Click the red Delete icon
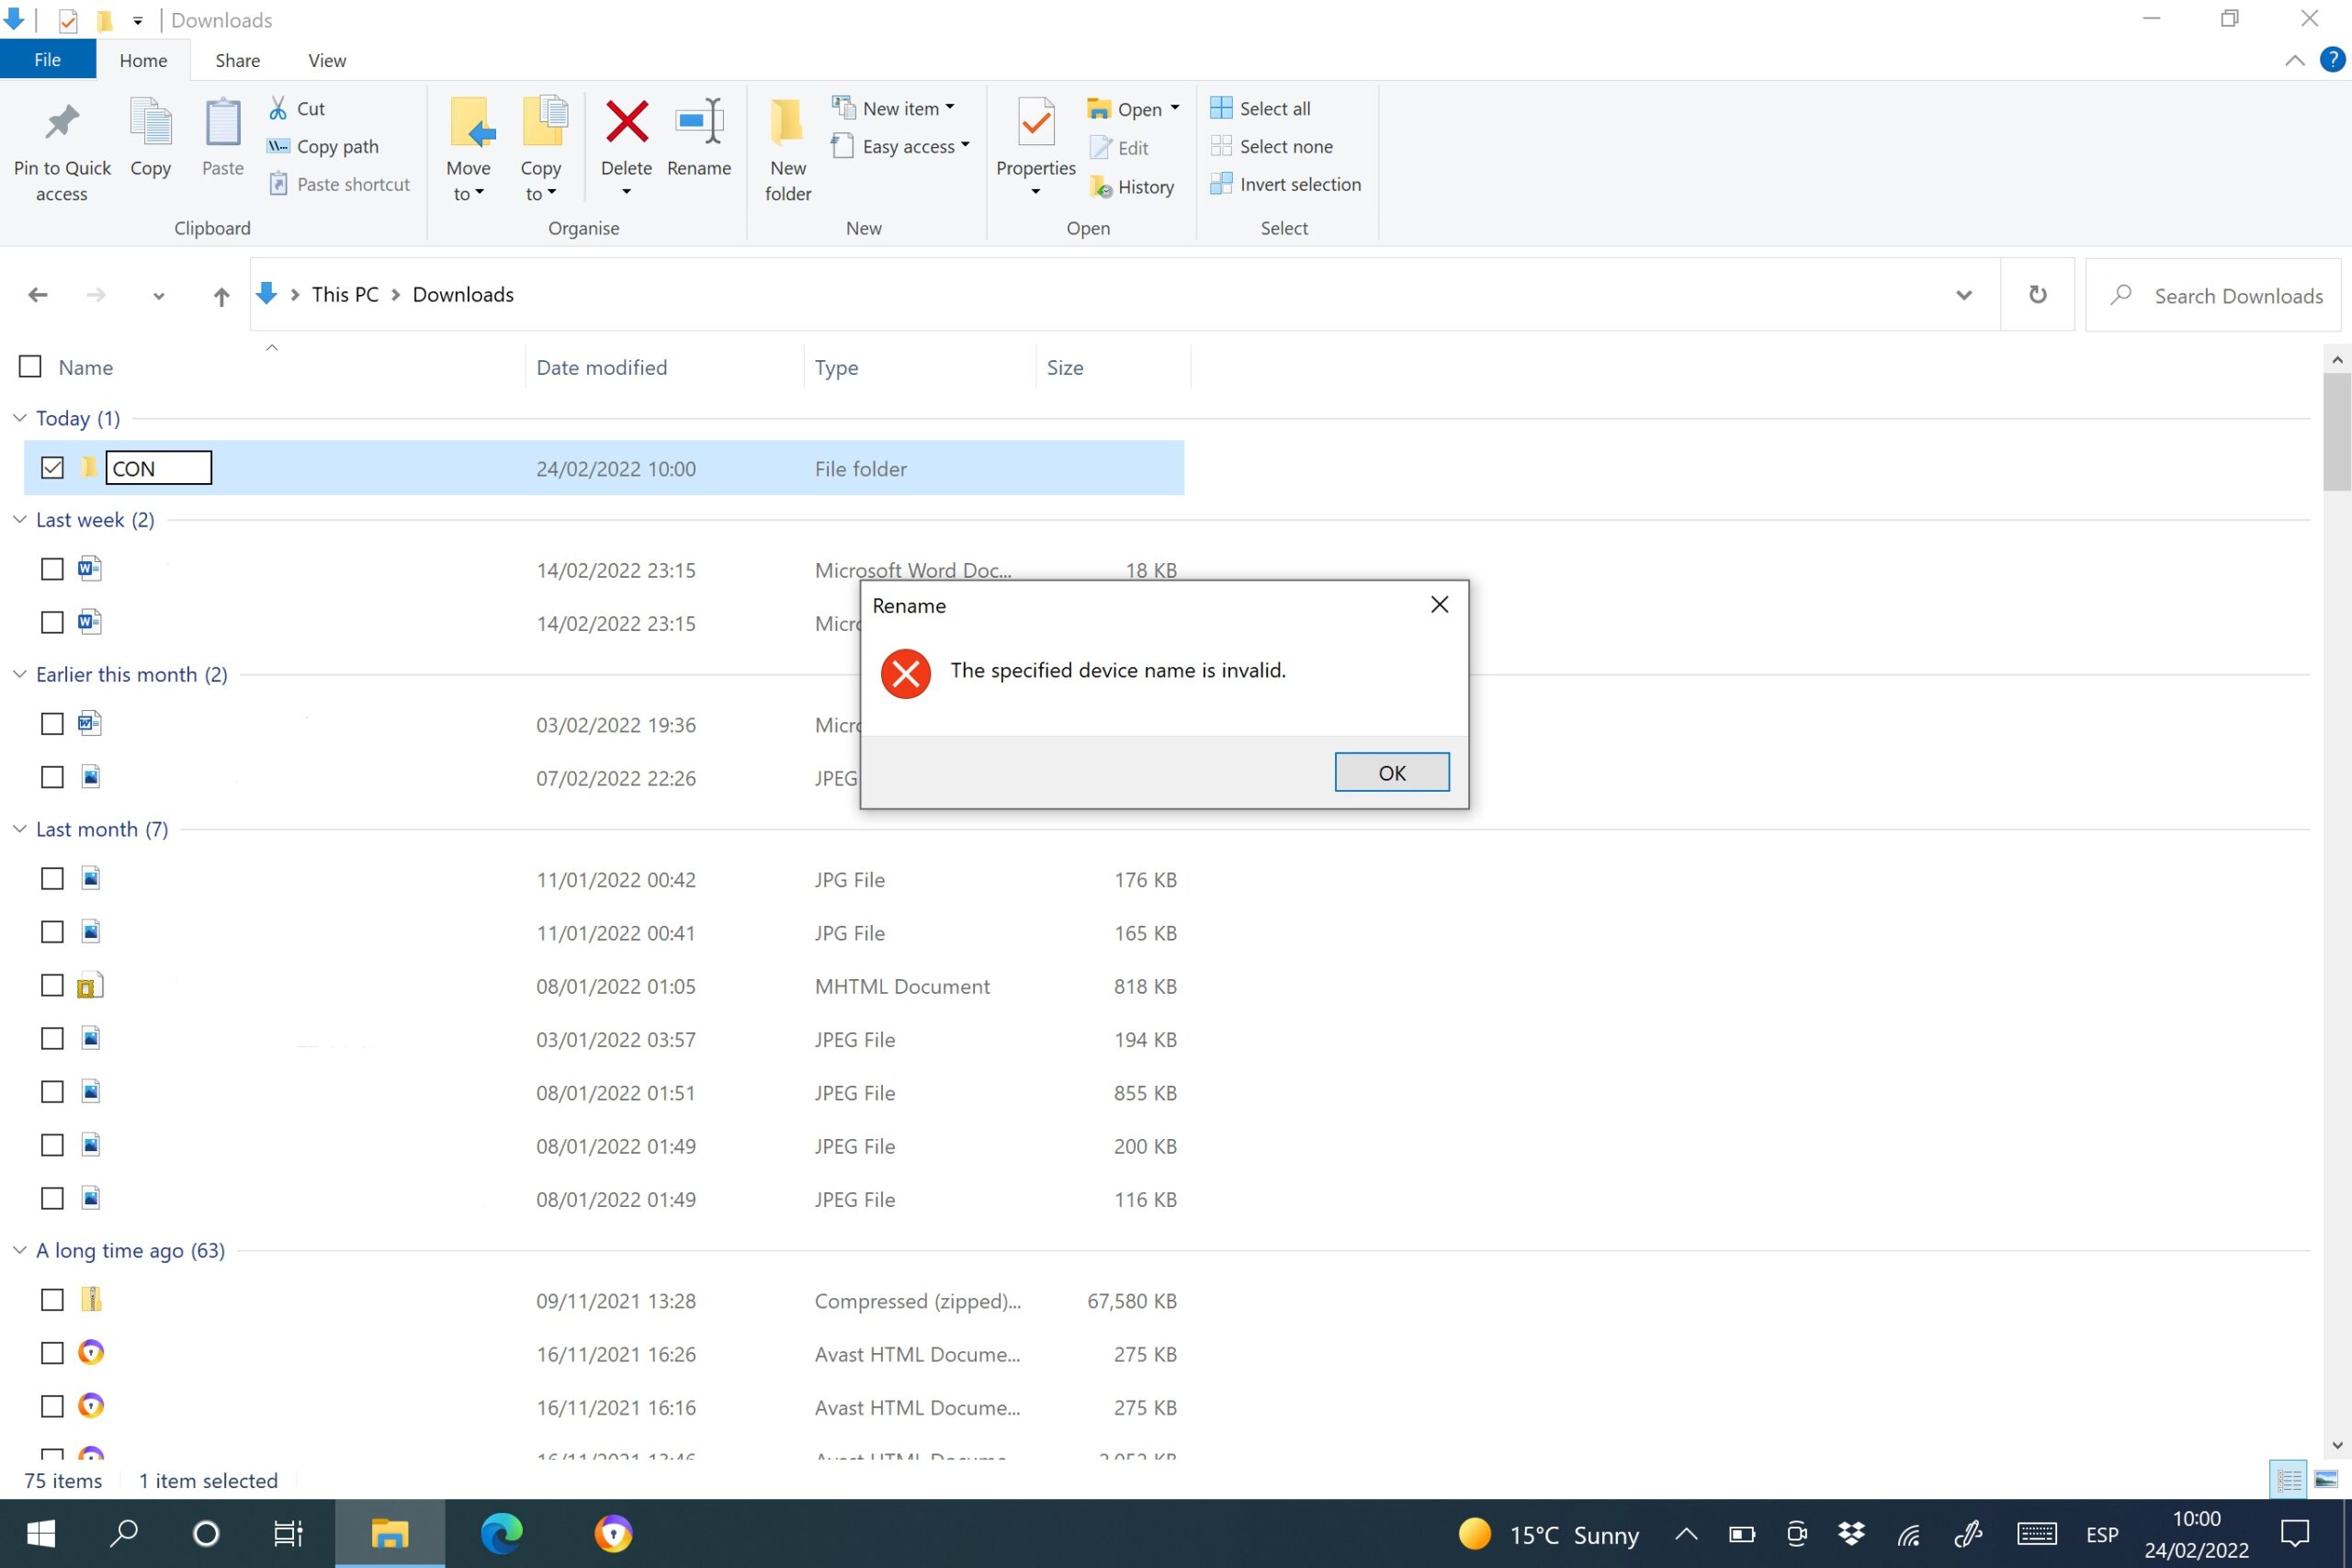The image size is (2352, 1568). [626, 122]
